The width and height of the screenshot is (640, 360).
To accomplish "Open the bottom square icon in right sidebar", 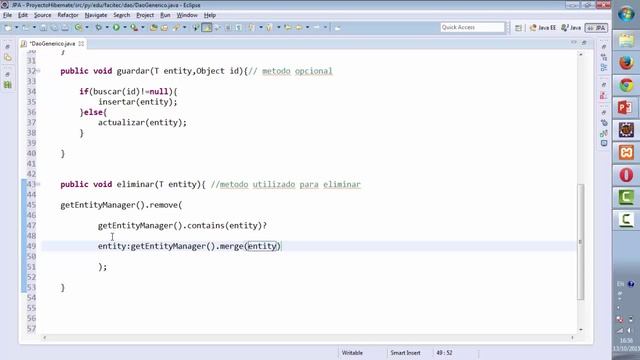I will click(x=604, y=143).
